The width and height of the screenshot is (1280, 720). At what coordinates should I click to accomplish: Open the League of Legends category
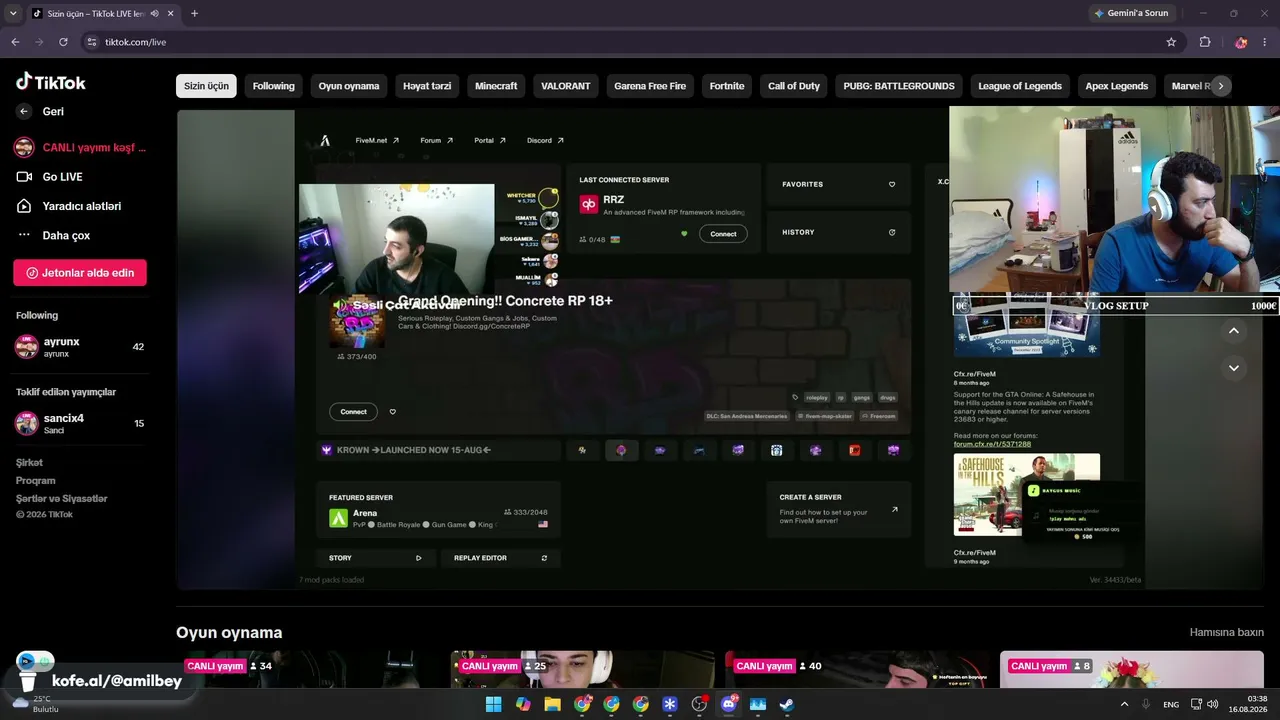[x=1020, y=86]
